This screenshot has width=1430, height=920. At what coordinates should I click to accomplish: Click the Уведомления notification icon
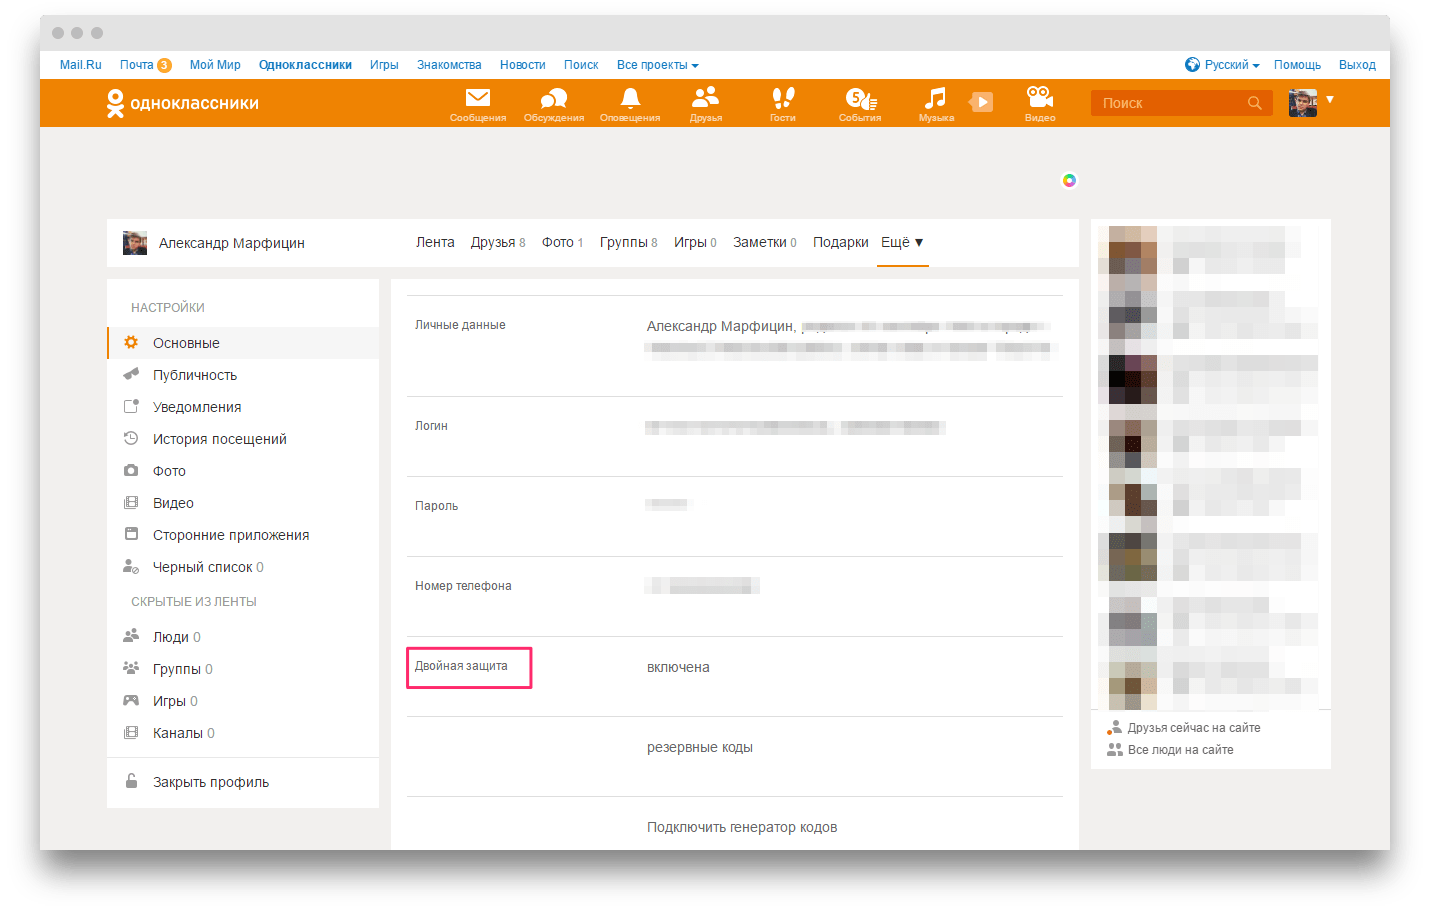[131, 406]
